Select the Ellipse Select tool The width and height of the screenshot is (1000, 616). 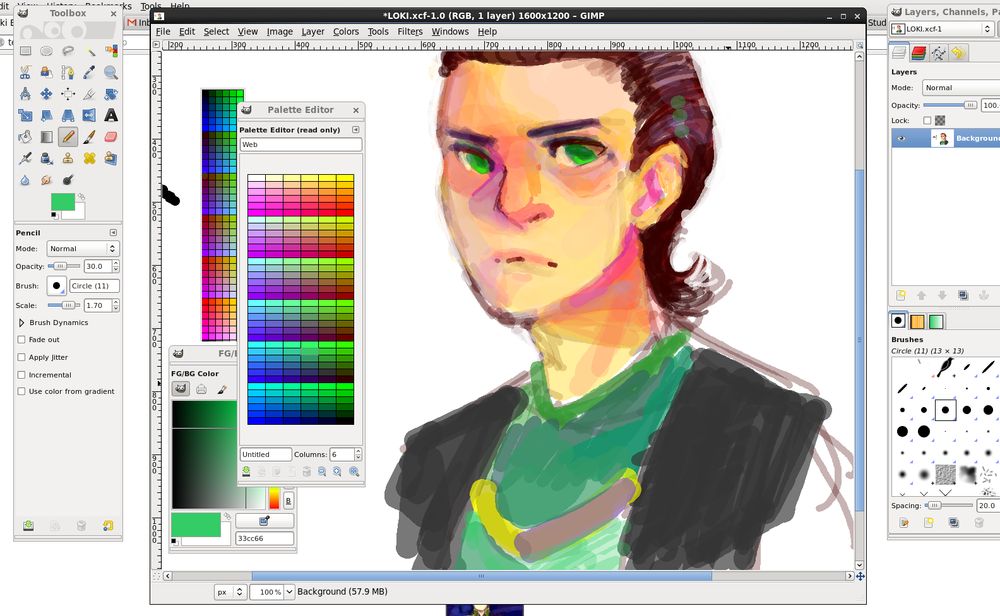click(x=47, y=51)
